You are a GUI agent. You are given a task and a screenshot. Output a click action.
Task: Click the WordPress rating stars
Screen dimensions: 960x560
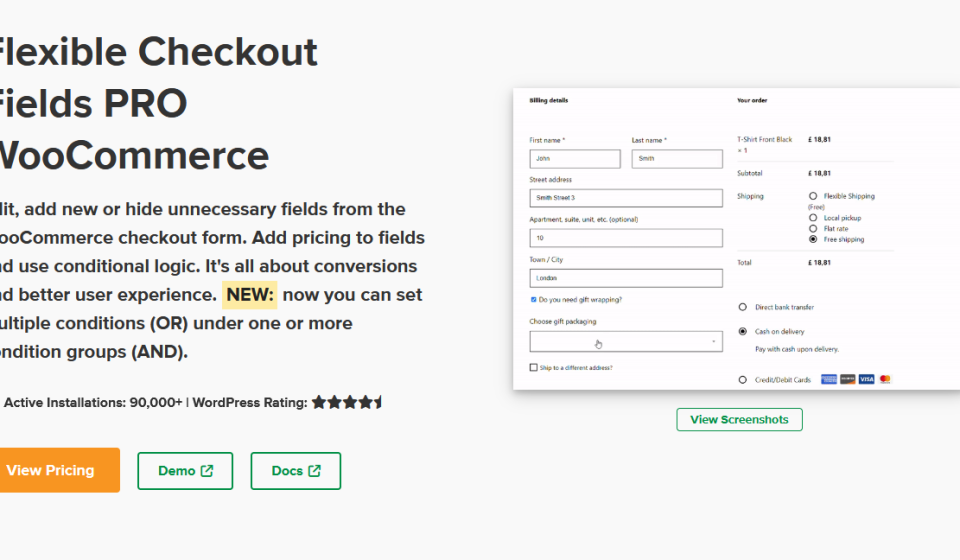point(347,402)
